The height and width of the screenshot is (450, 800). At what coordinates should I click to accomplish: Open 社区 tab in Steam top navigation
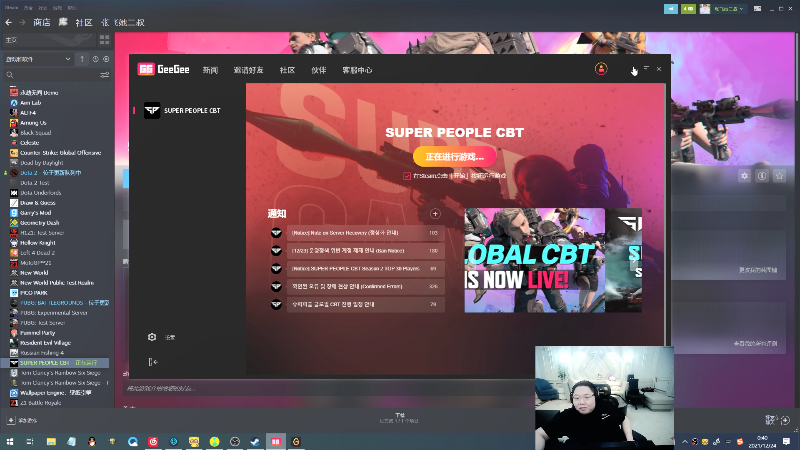pos(84,22)
